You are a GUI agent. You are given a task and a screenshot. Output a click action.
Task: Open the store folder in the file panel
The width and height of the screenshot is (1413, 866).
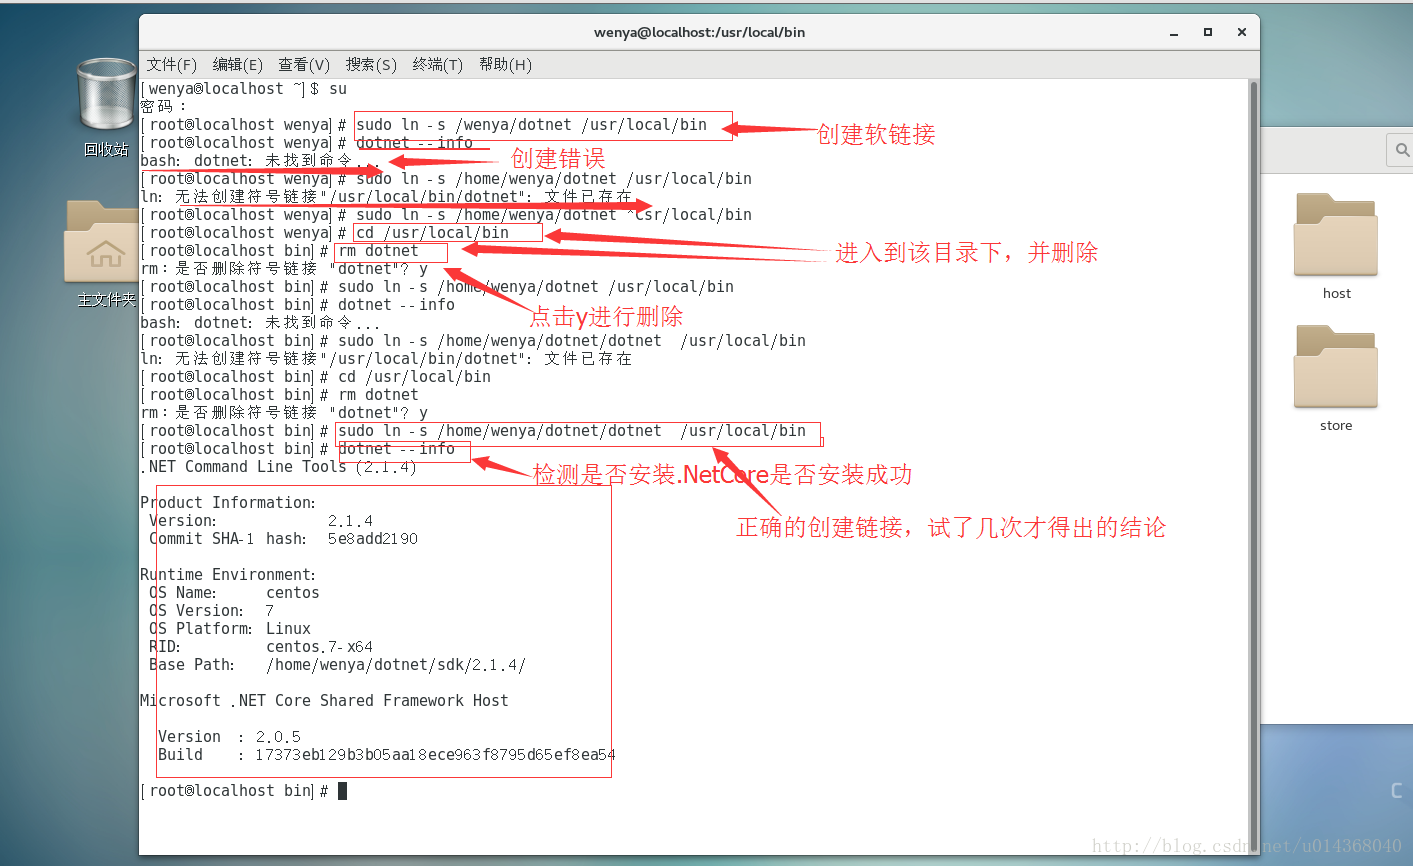1335,366
